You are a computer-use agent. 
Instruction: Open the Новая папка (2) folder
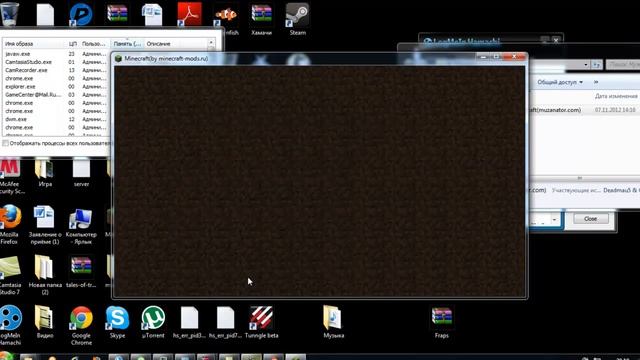45,275
